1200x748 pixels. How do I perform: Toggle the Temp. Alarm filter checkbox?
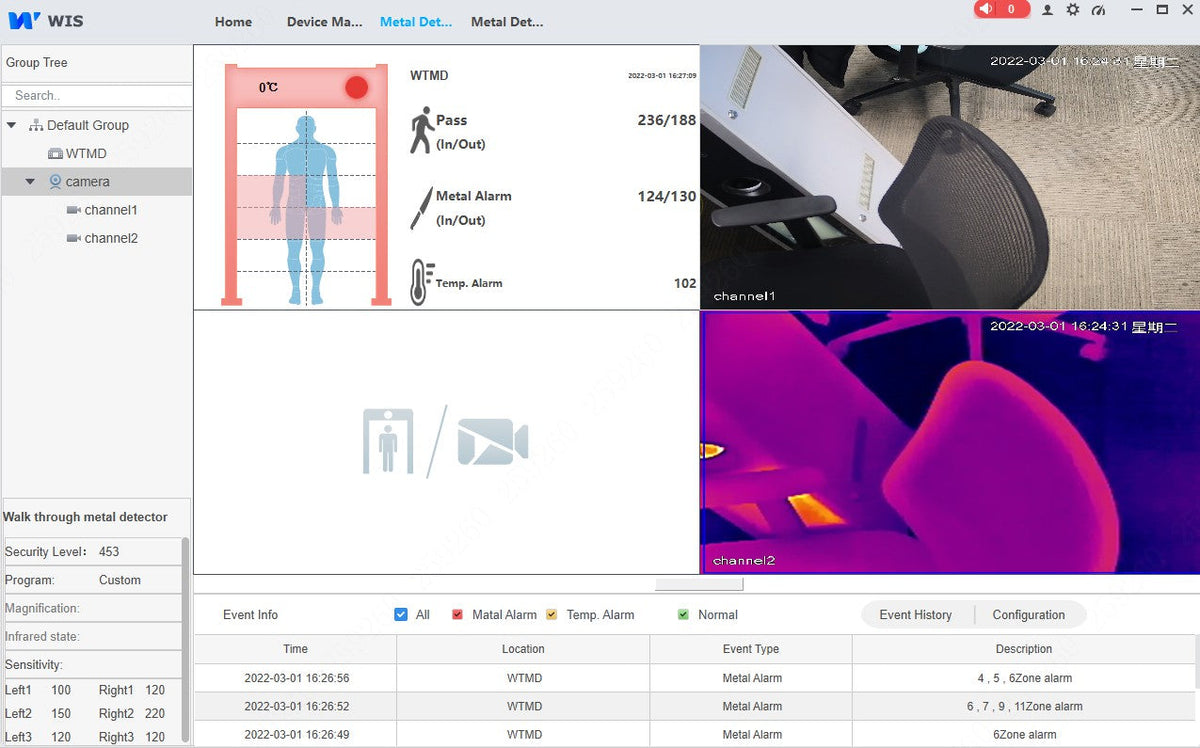(552, 615)
